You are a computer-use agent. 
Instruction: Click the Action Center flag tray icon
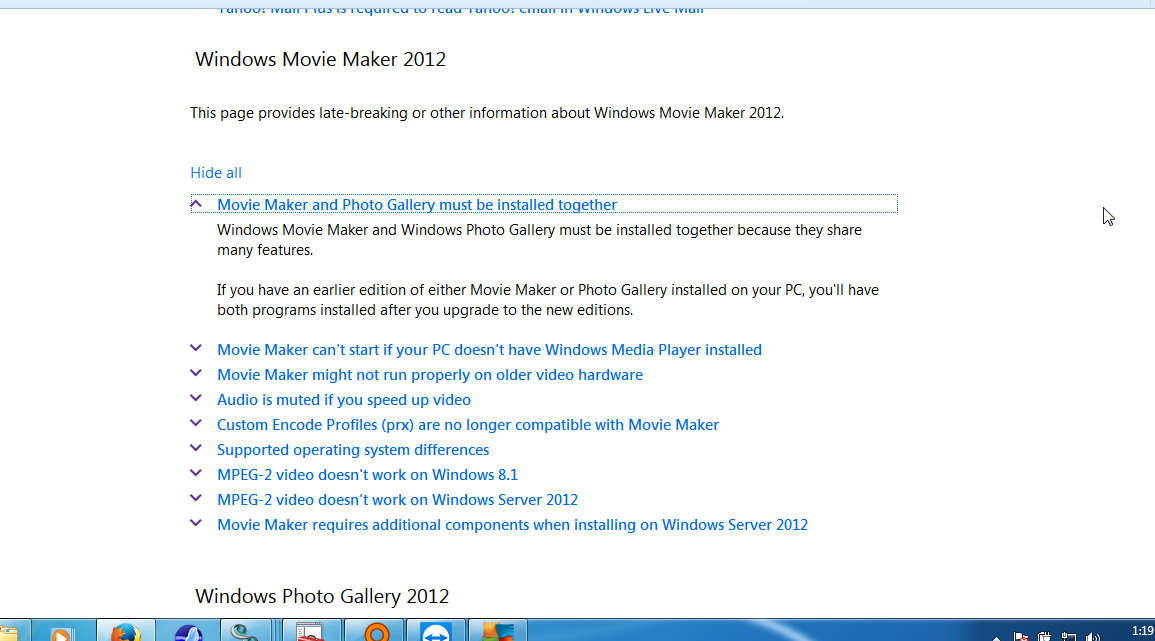point(1021,637)
